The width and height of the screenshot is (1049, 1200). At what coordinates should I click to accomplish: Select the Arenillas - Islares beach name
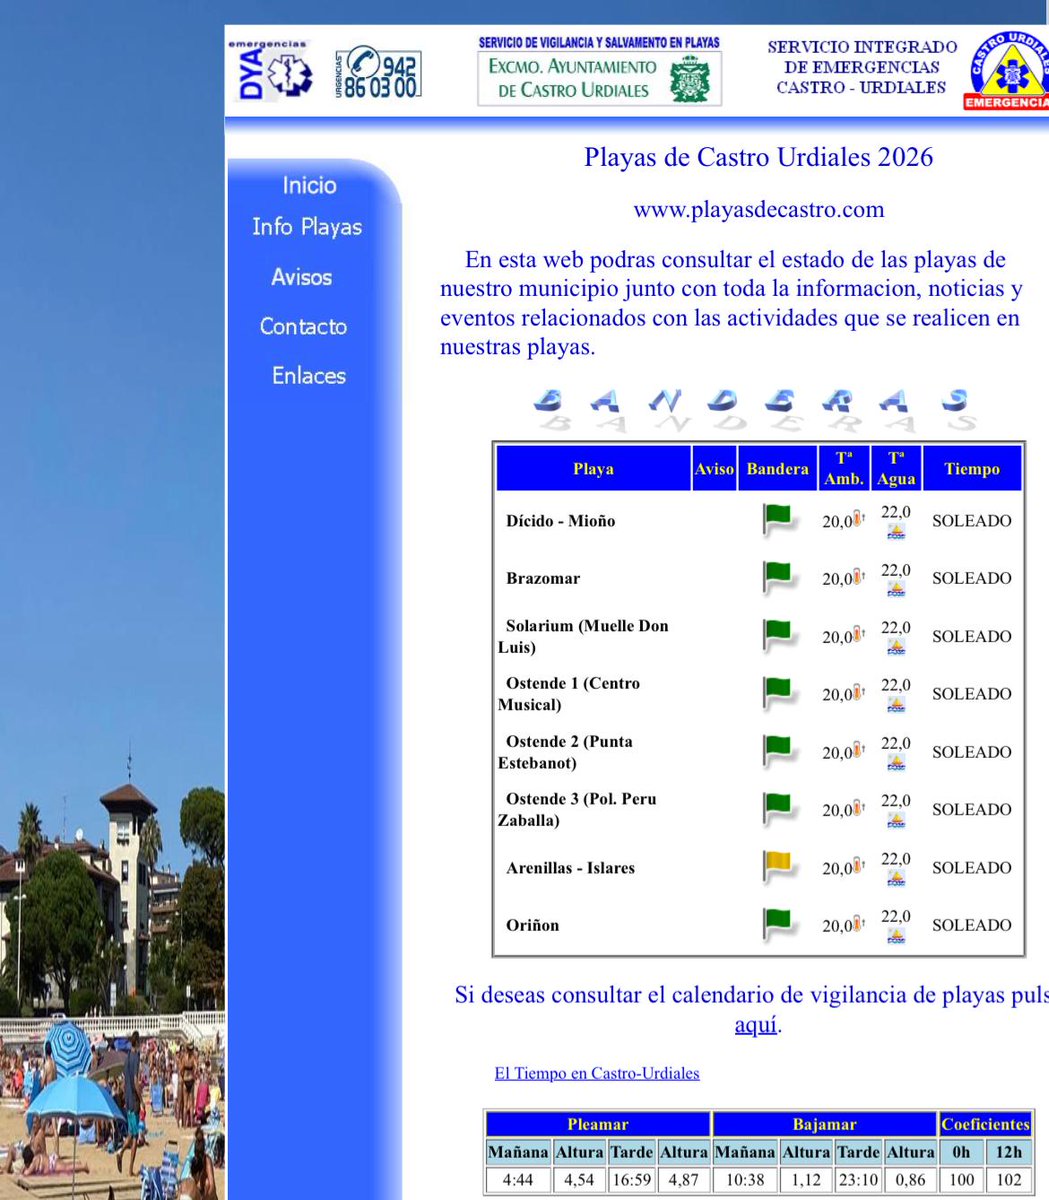click(x=571, y=867)
